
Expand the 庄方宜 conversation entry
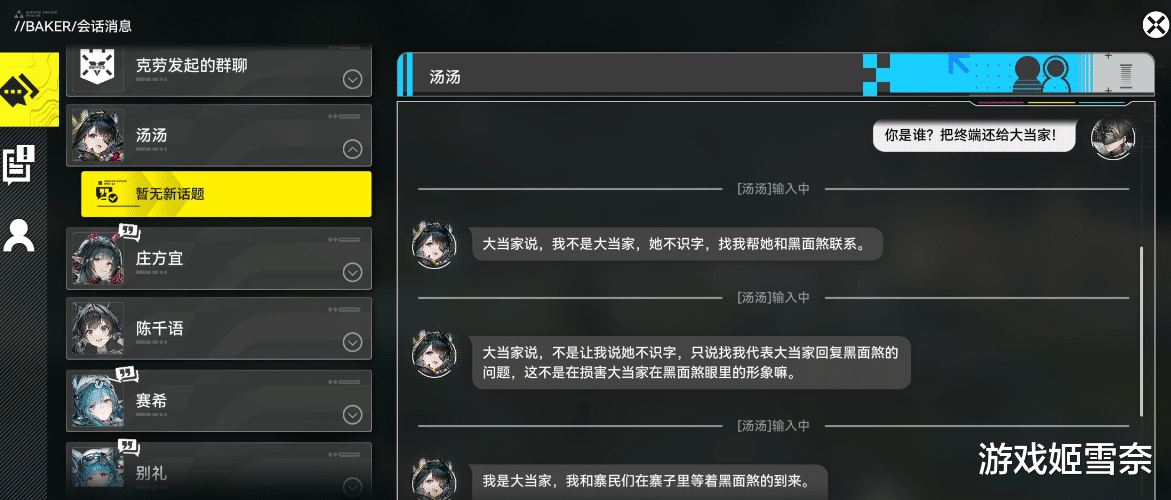pos(352,272)
